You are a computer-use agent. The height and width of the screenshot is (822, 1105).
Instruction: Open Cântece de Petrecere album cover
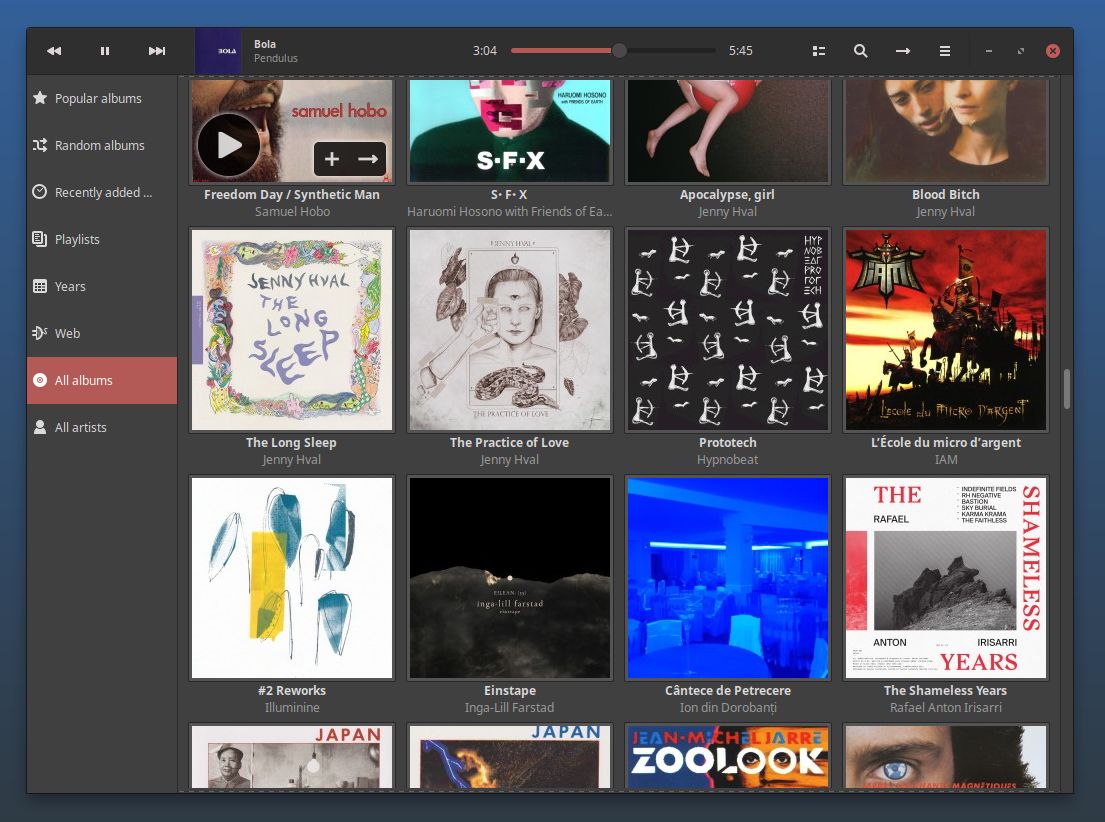pyautogui.click(x=728, y=578)
